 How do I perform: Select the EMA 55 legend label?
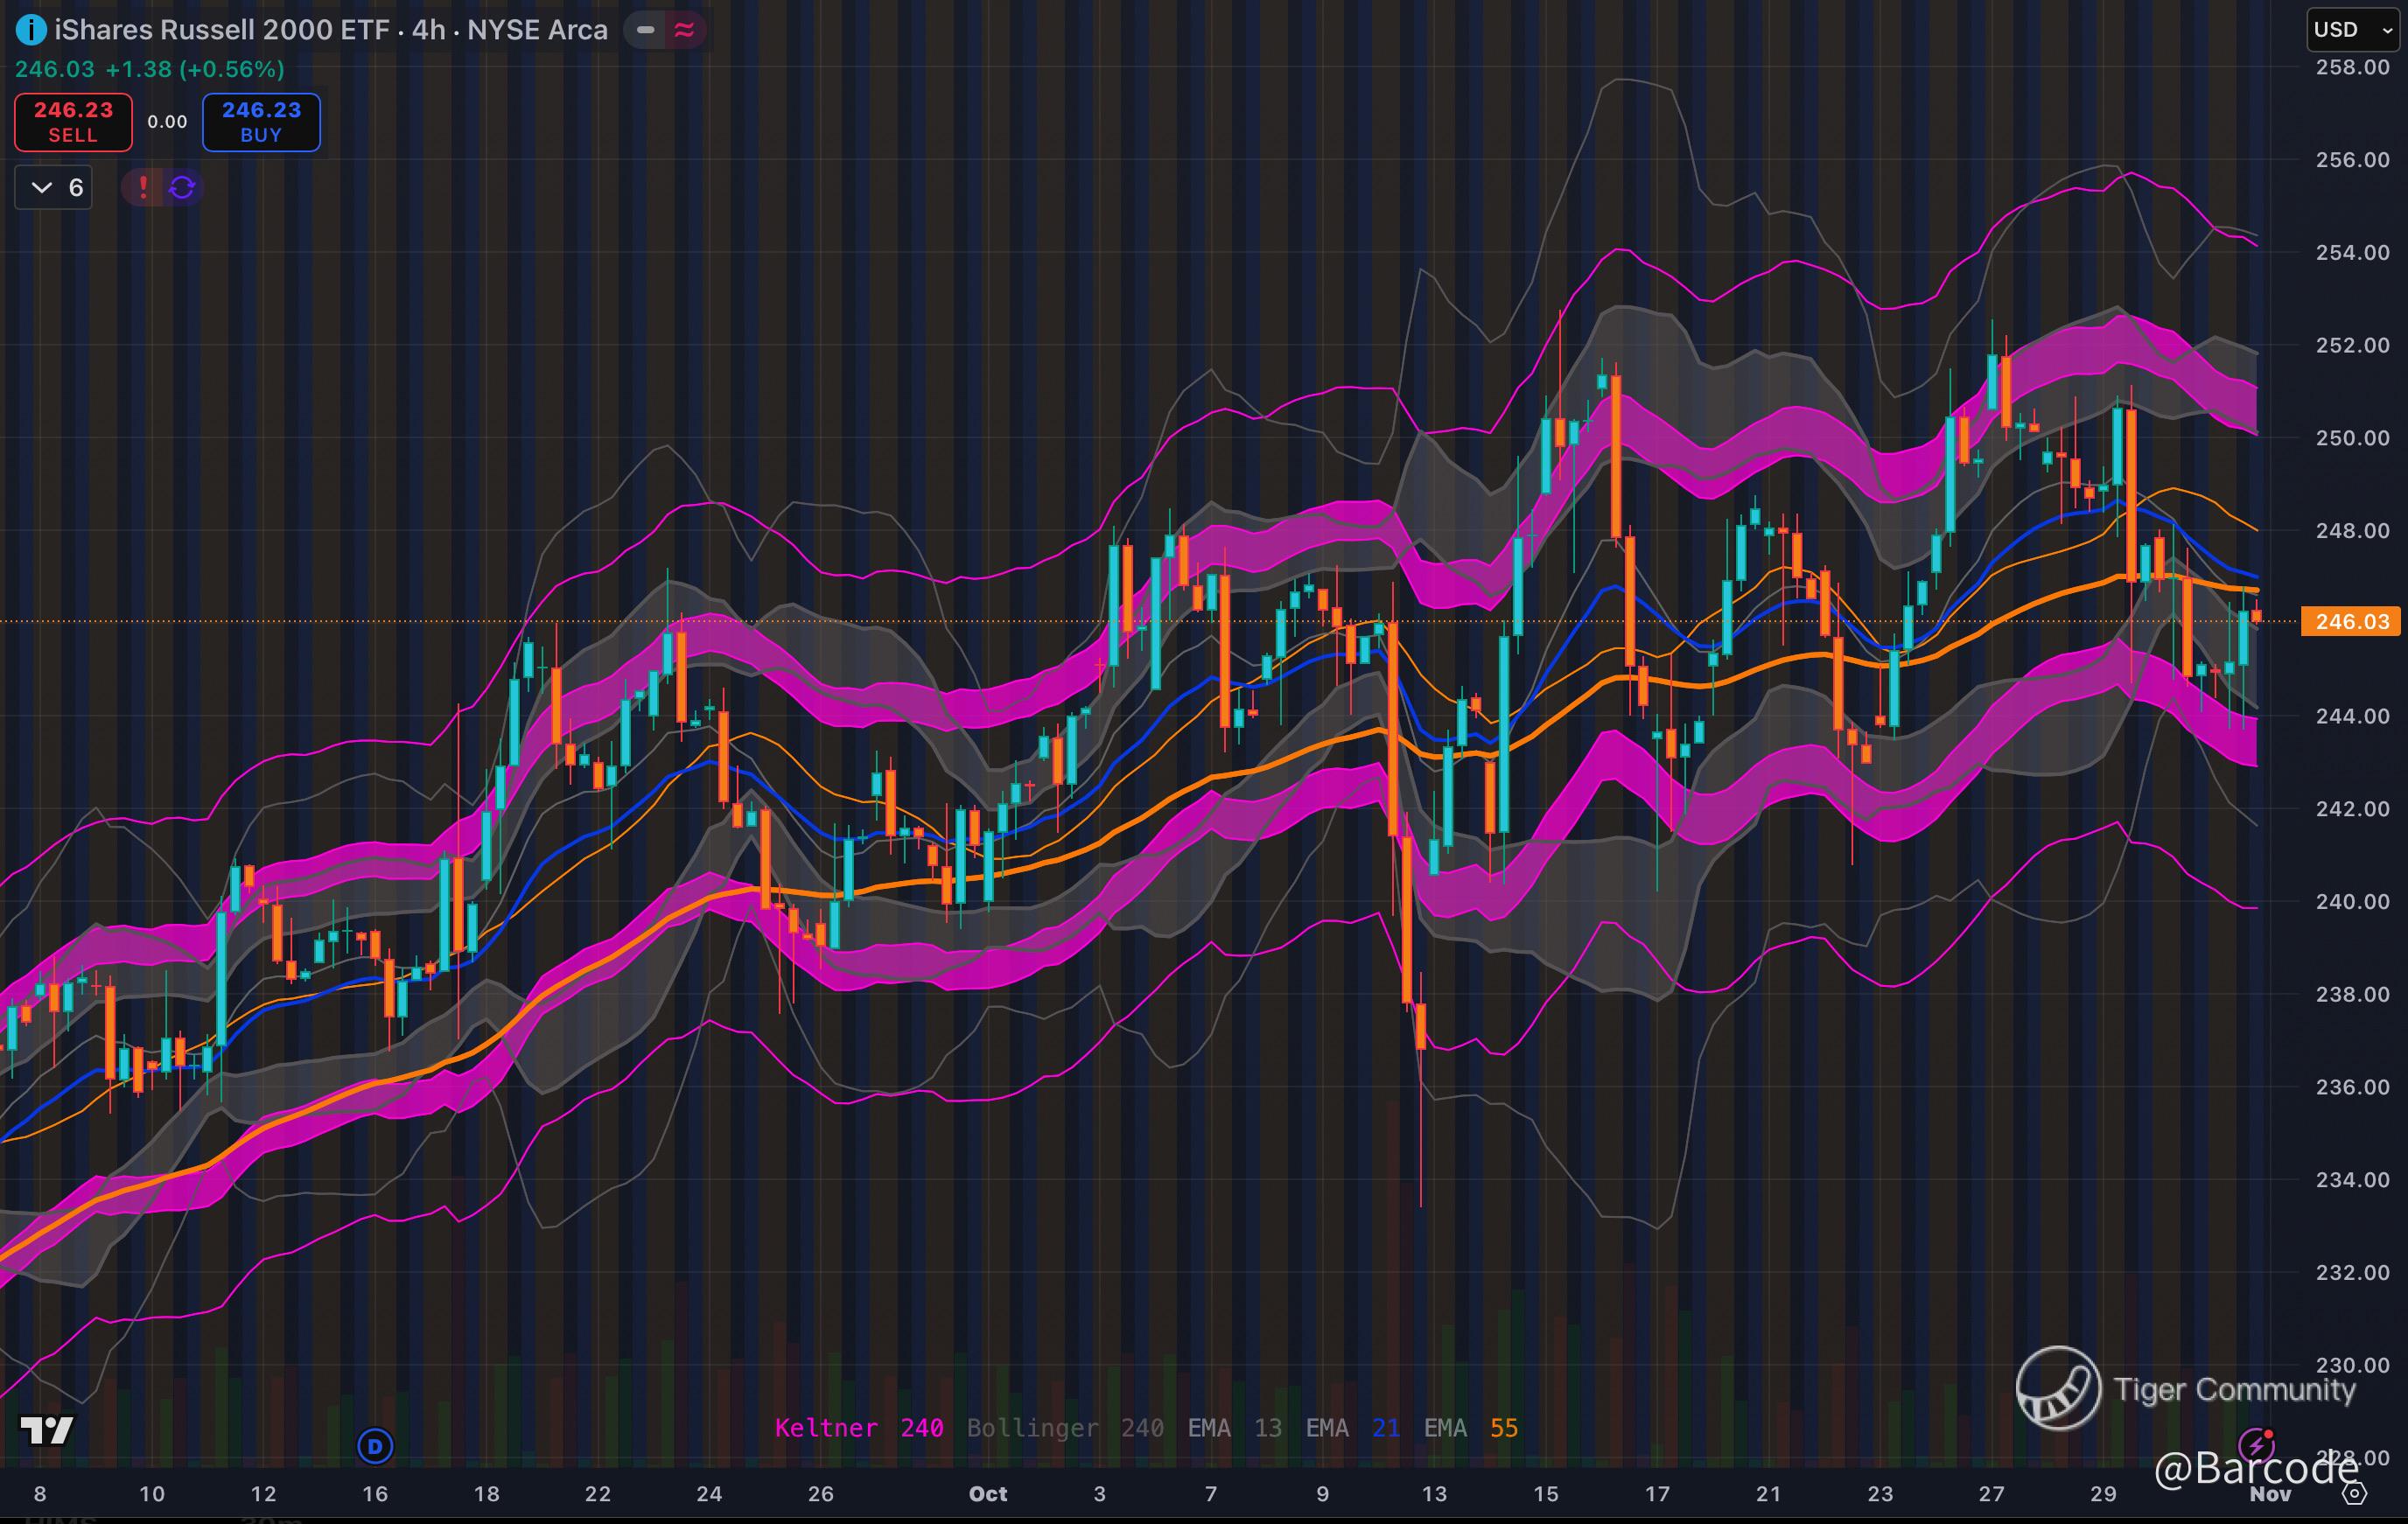[x=1470, y=1428]
